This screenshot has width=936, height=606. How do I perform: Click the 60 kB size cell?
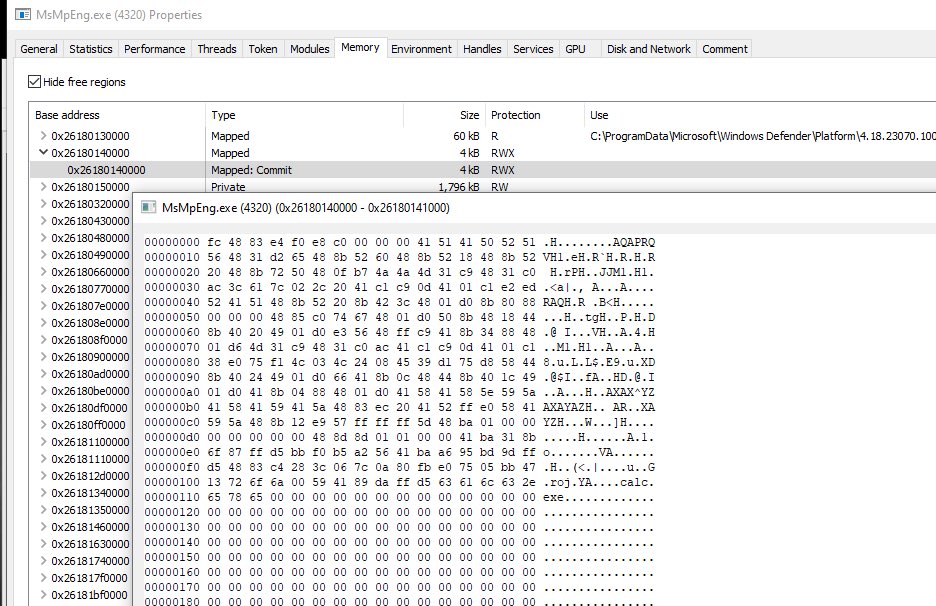click(466, 136)
